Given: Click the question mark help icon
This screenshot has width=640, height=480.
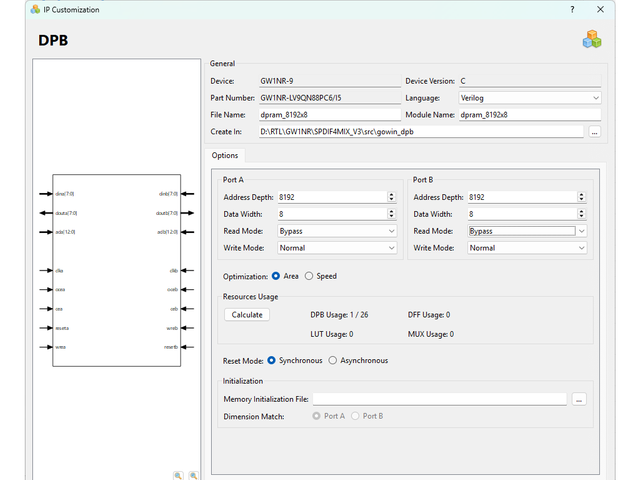Looking at the screenshot, I should coord(572,9).
